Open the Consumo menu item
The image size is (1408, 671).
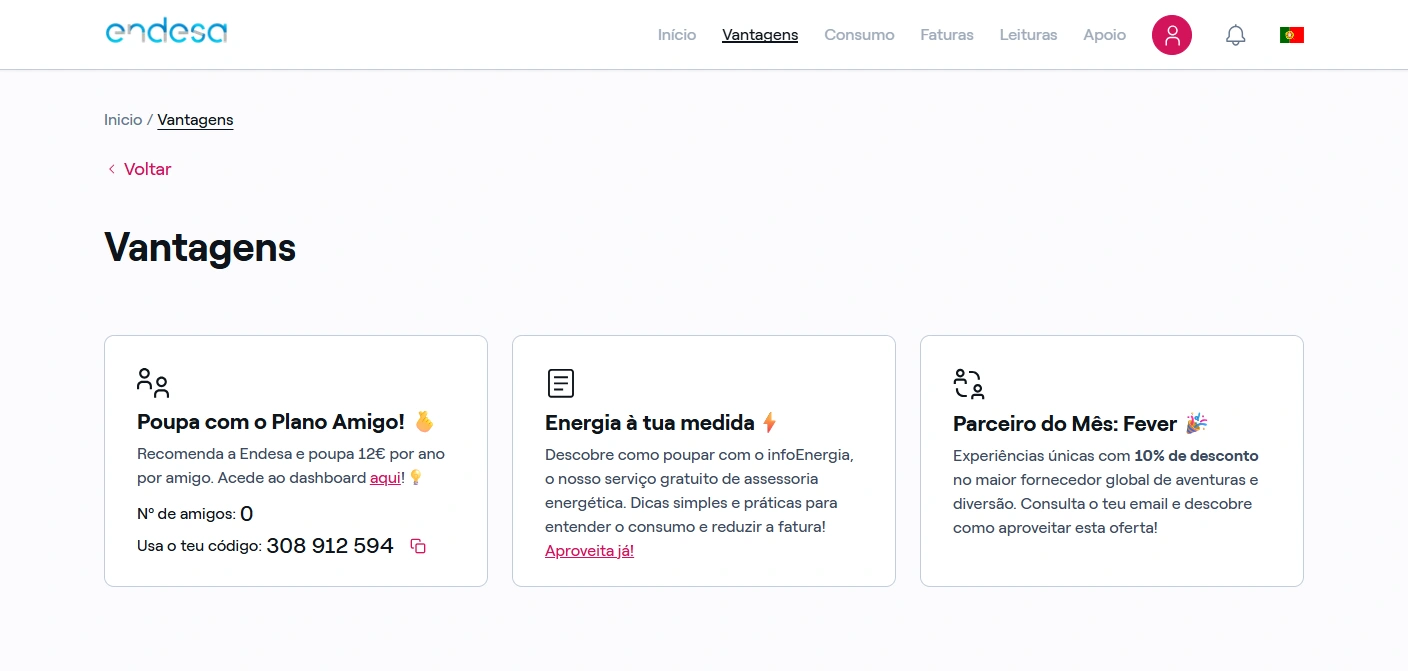pos(859,35)
